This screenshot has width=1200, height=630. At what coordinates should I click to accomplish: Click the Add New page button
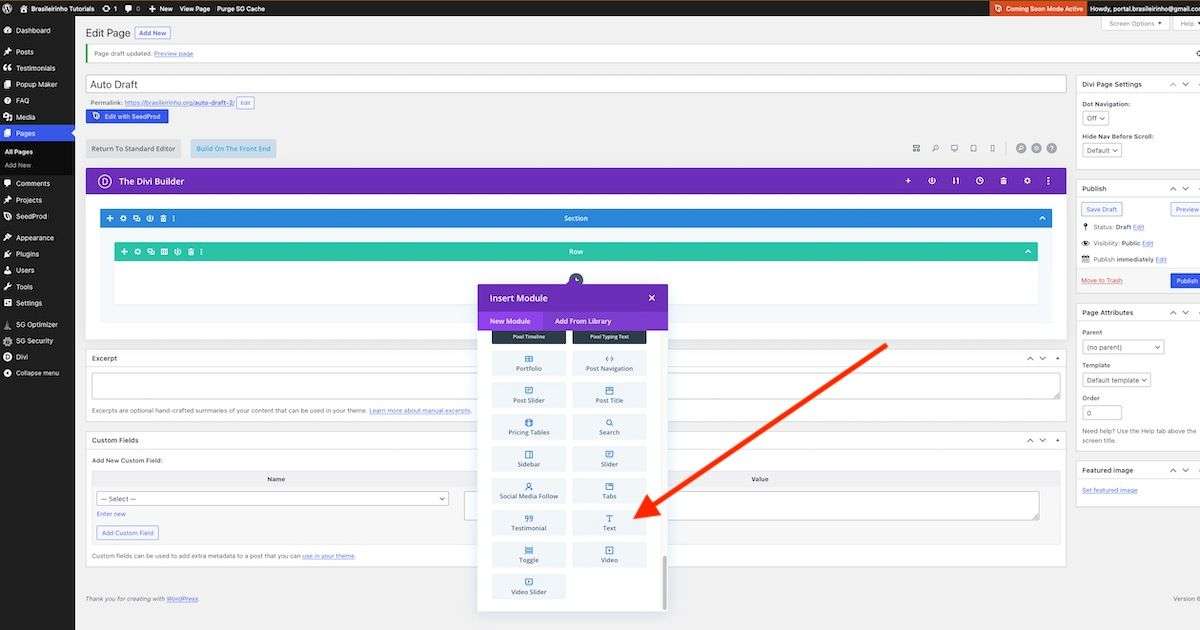153,33
